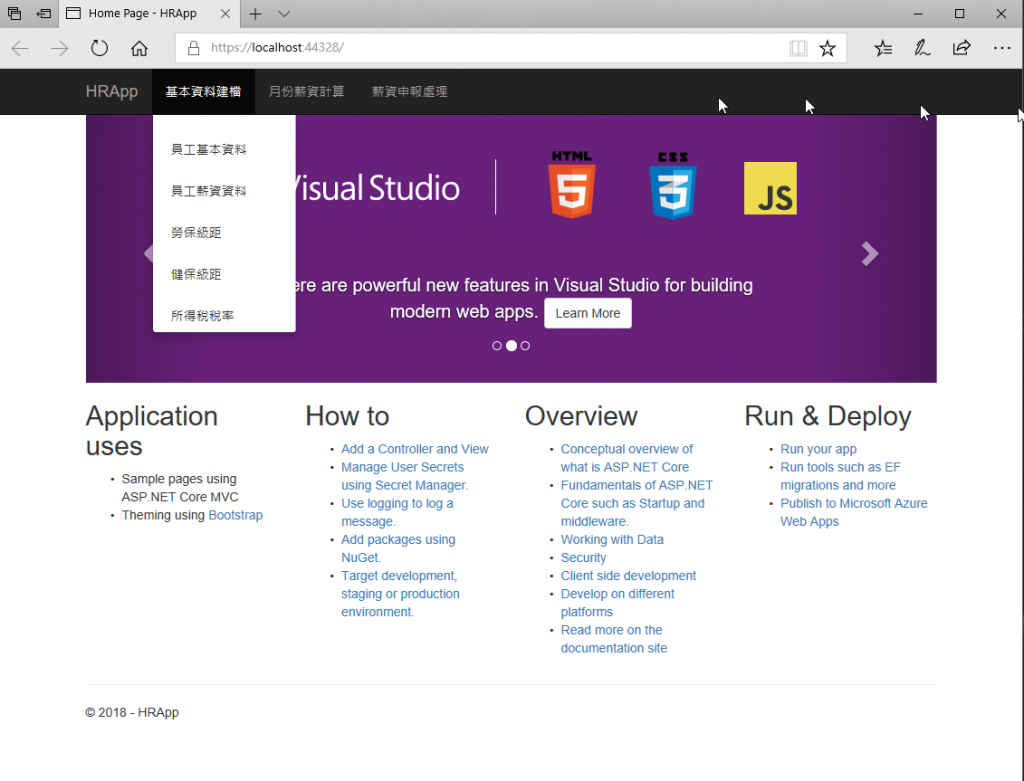Open the Security link
1024x781 pixels.
pos(583,558)
